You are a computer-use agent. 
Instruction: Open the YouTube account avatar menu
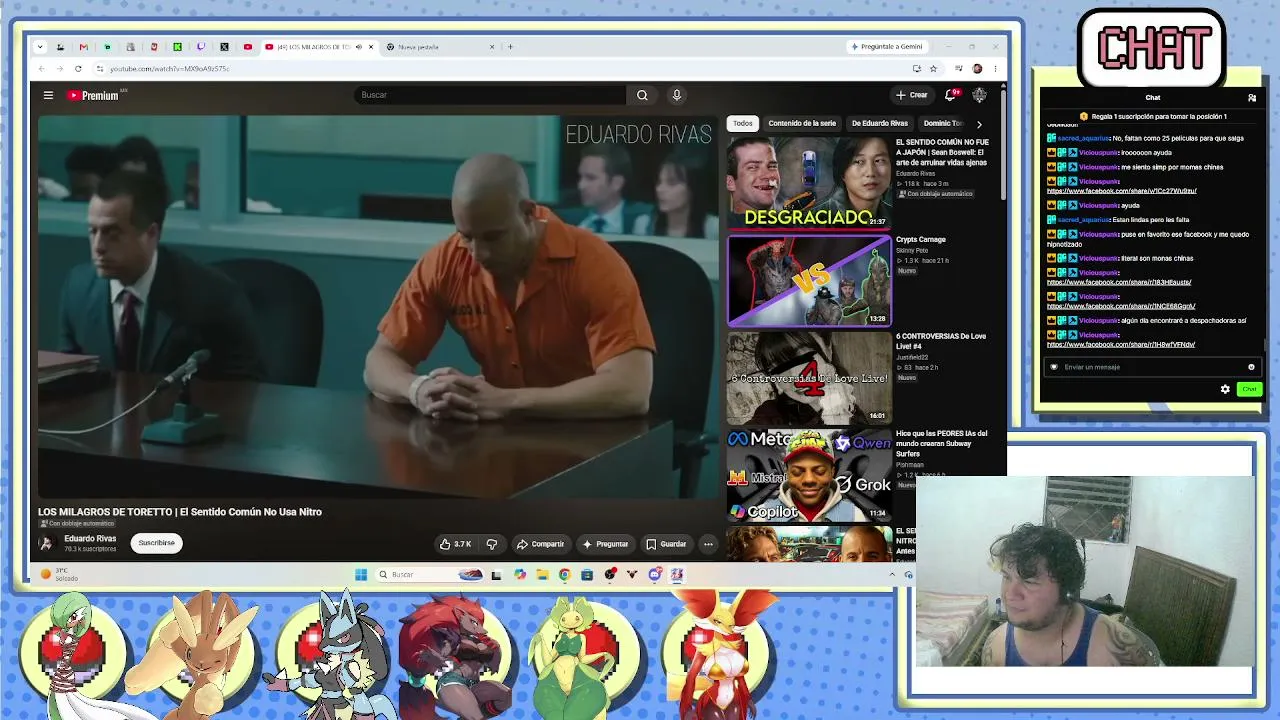click(979, 95)
